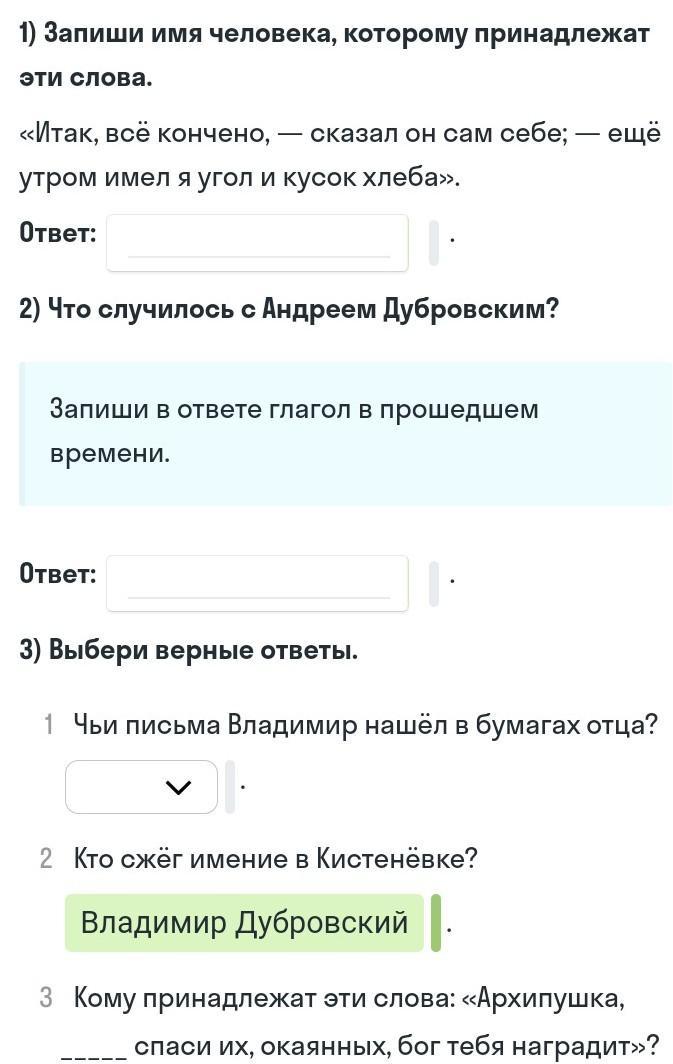Click the heading 'Что случилось с Андреем Дубровским?'
Screen dimensions: 673x1064
click(x=289, y=309)
